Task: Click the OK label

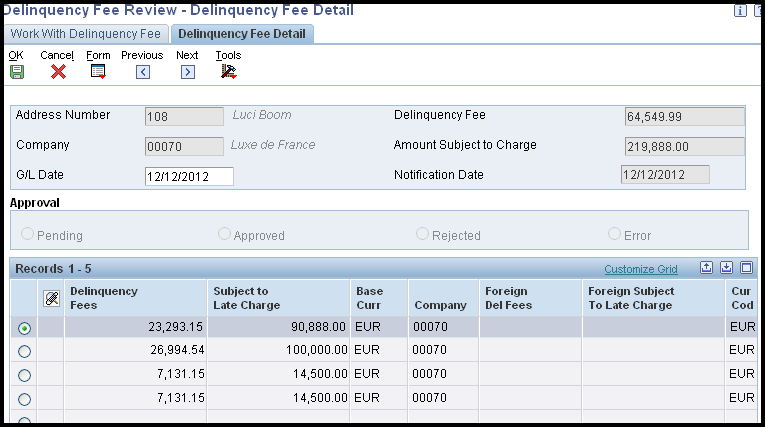Action: click(16, 55)
